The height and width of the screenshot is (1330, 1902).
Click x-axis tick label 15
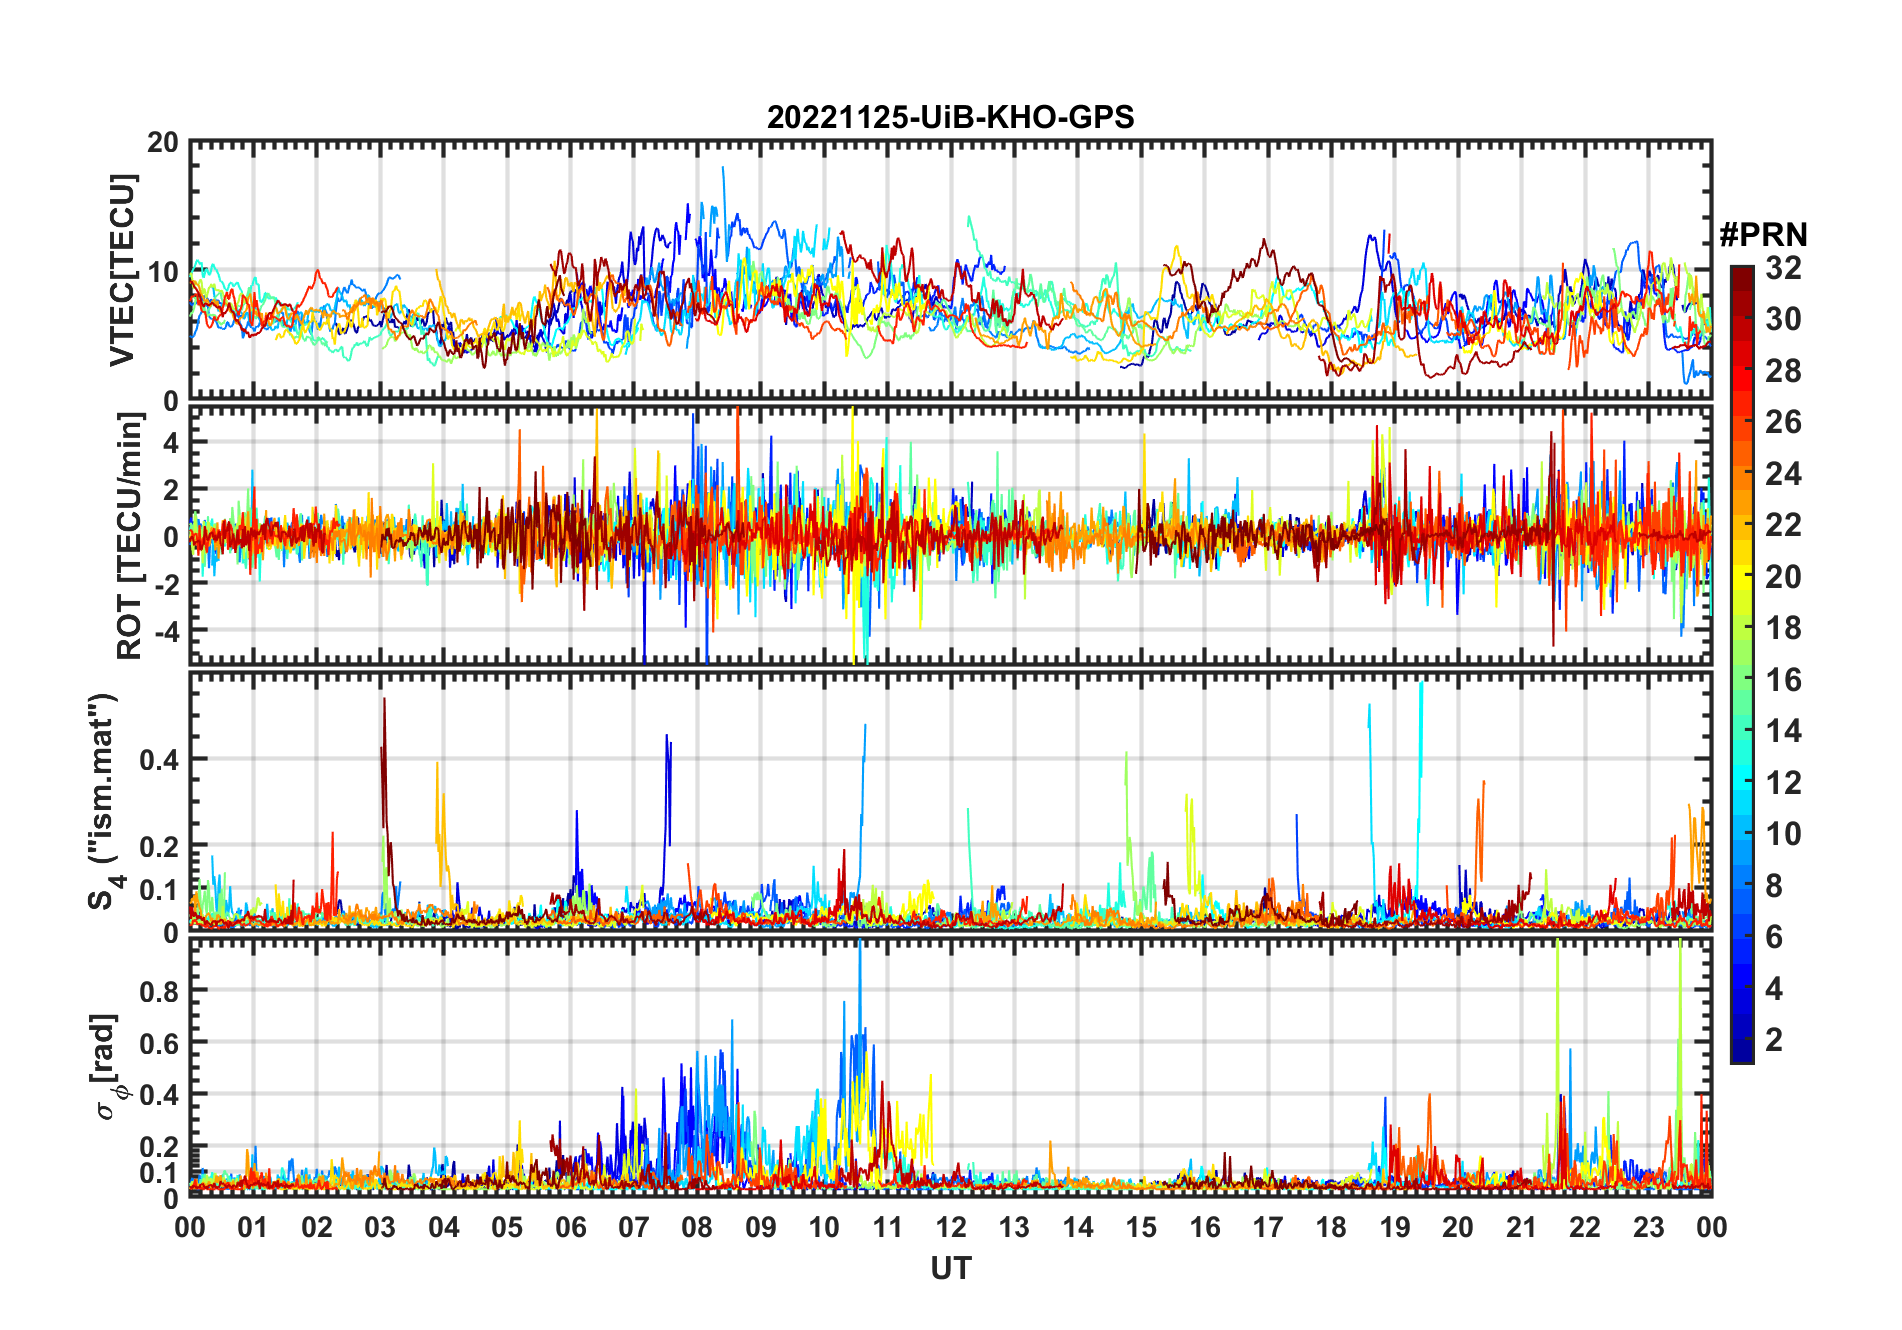1141,1227
